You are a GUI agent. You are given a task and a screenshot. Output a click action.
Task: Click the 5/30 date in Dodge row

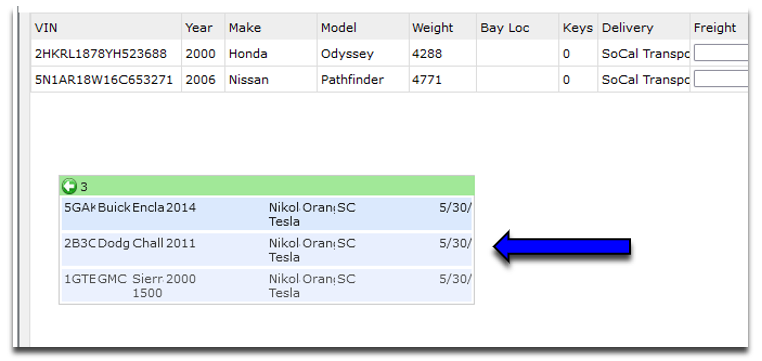pos(455,243)
